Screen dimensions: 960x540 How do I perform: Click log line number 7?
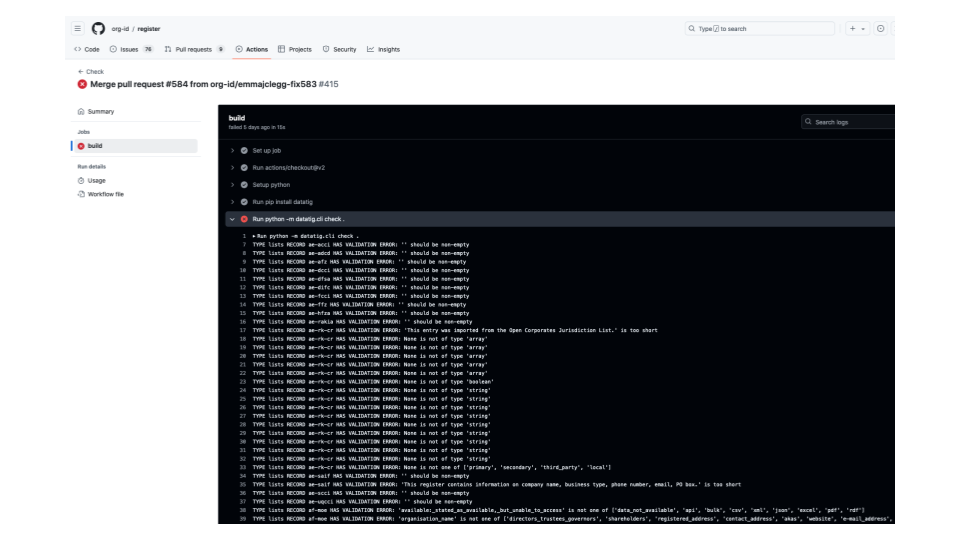coord(244,245)
